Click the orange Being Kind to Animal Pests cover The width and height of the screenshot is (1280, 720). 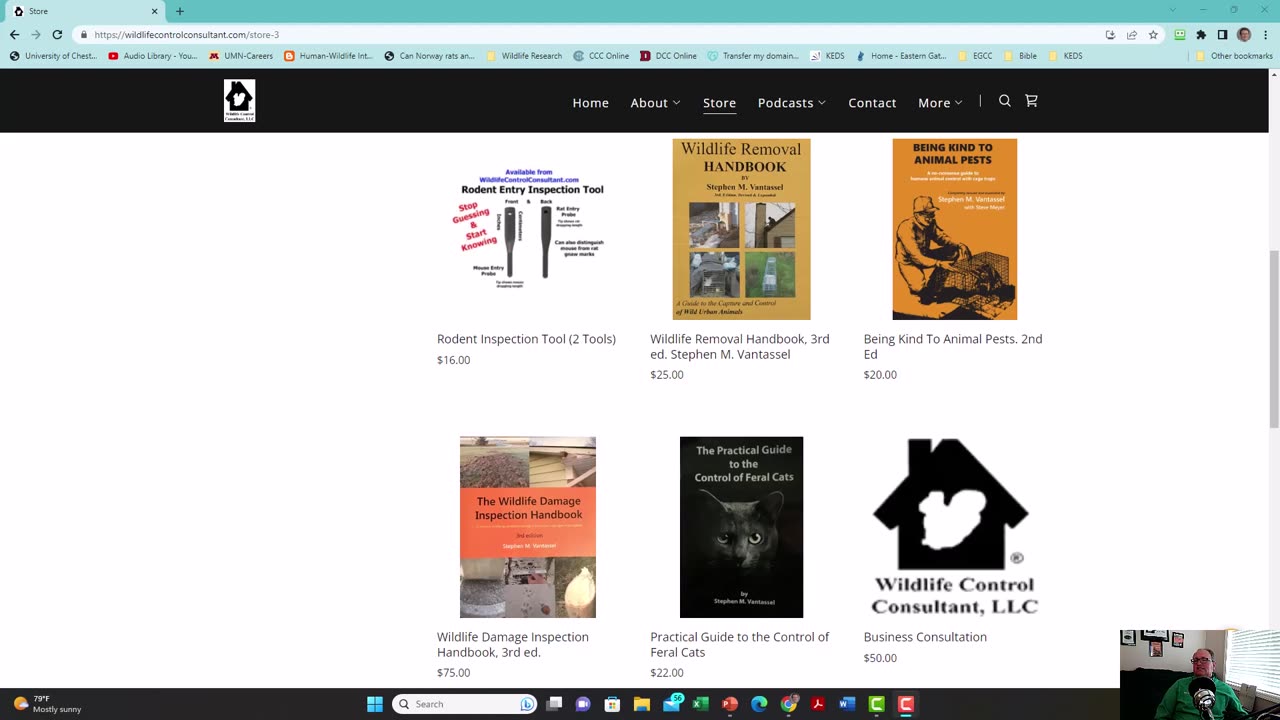[x=955, y=229]
